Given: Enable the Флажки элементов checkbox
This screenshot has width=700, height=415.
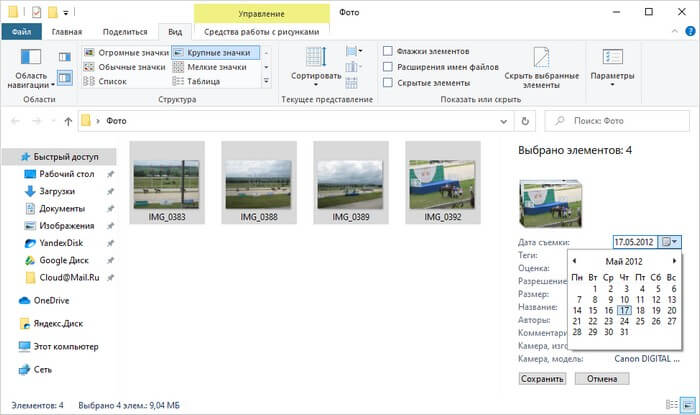Looking at the screenshot, I should click(x=388, y=51).
